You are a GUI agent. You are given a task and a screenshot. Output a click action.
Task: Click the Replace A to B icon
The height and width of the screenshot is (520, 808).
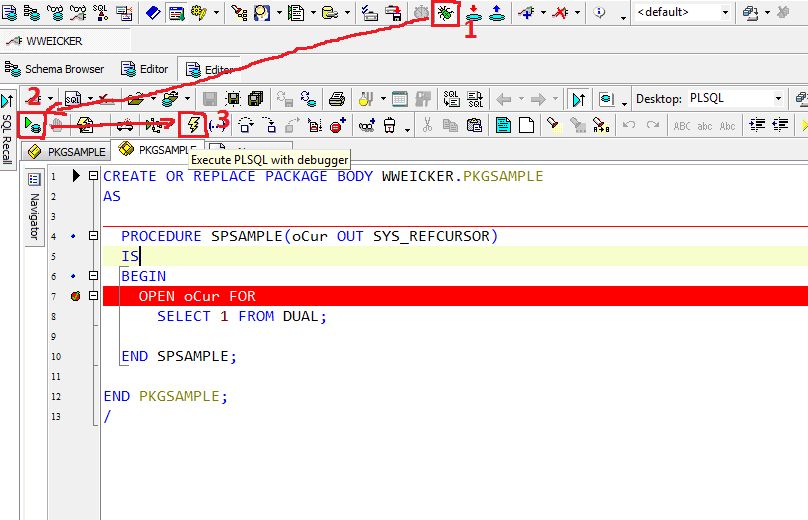(601, 125)
